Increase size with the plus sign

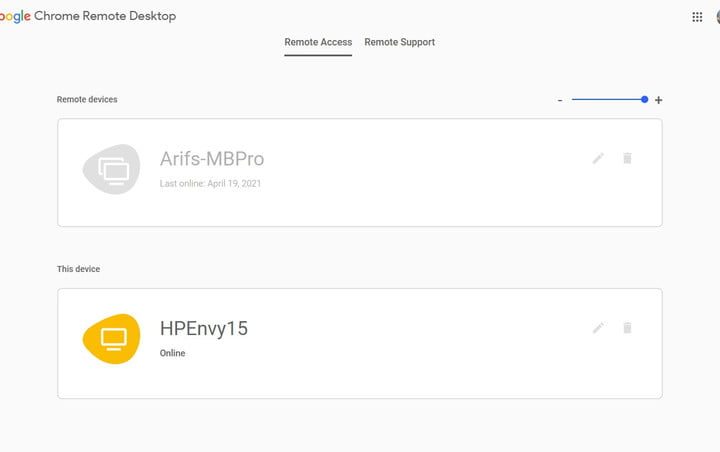(x=658, y=100)
